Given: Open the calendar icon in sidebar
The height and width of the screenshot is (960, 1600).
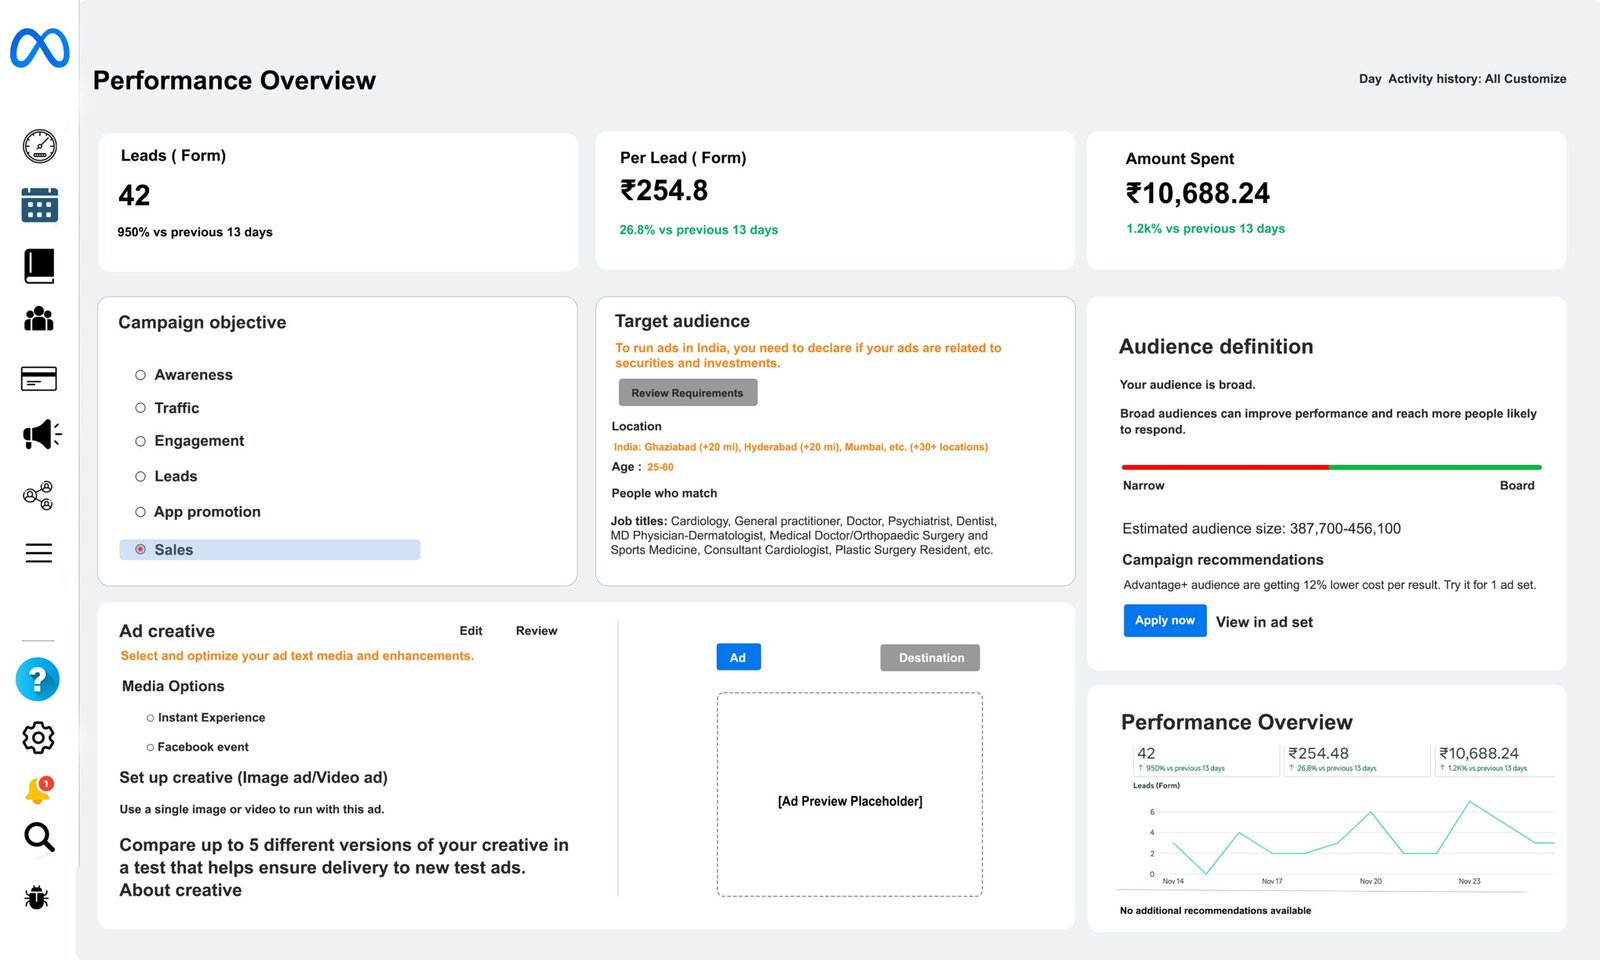Looking at the screenshot, I should (40, 205).
